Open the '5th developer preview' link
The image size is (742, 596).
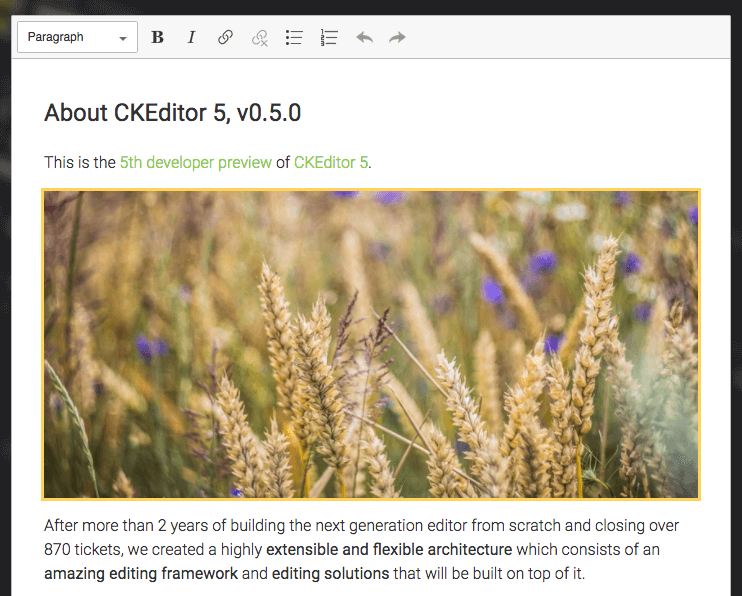195,162
